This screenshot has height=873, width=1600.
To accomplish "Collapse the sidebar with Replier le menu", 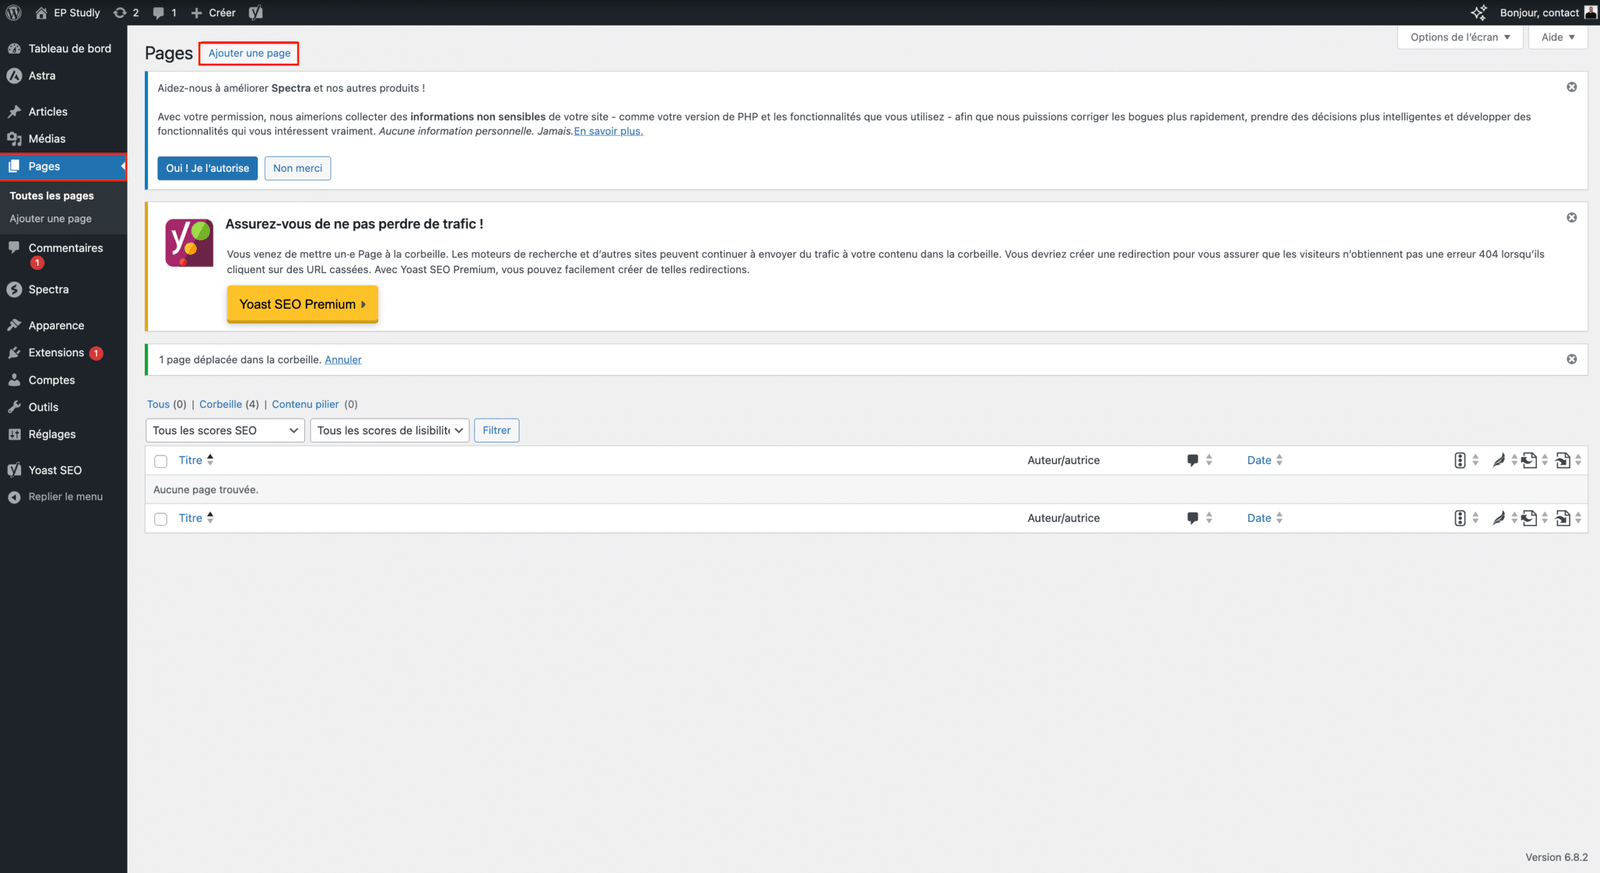I will coord(65,497).
